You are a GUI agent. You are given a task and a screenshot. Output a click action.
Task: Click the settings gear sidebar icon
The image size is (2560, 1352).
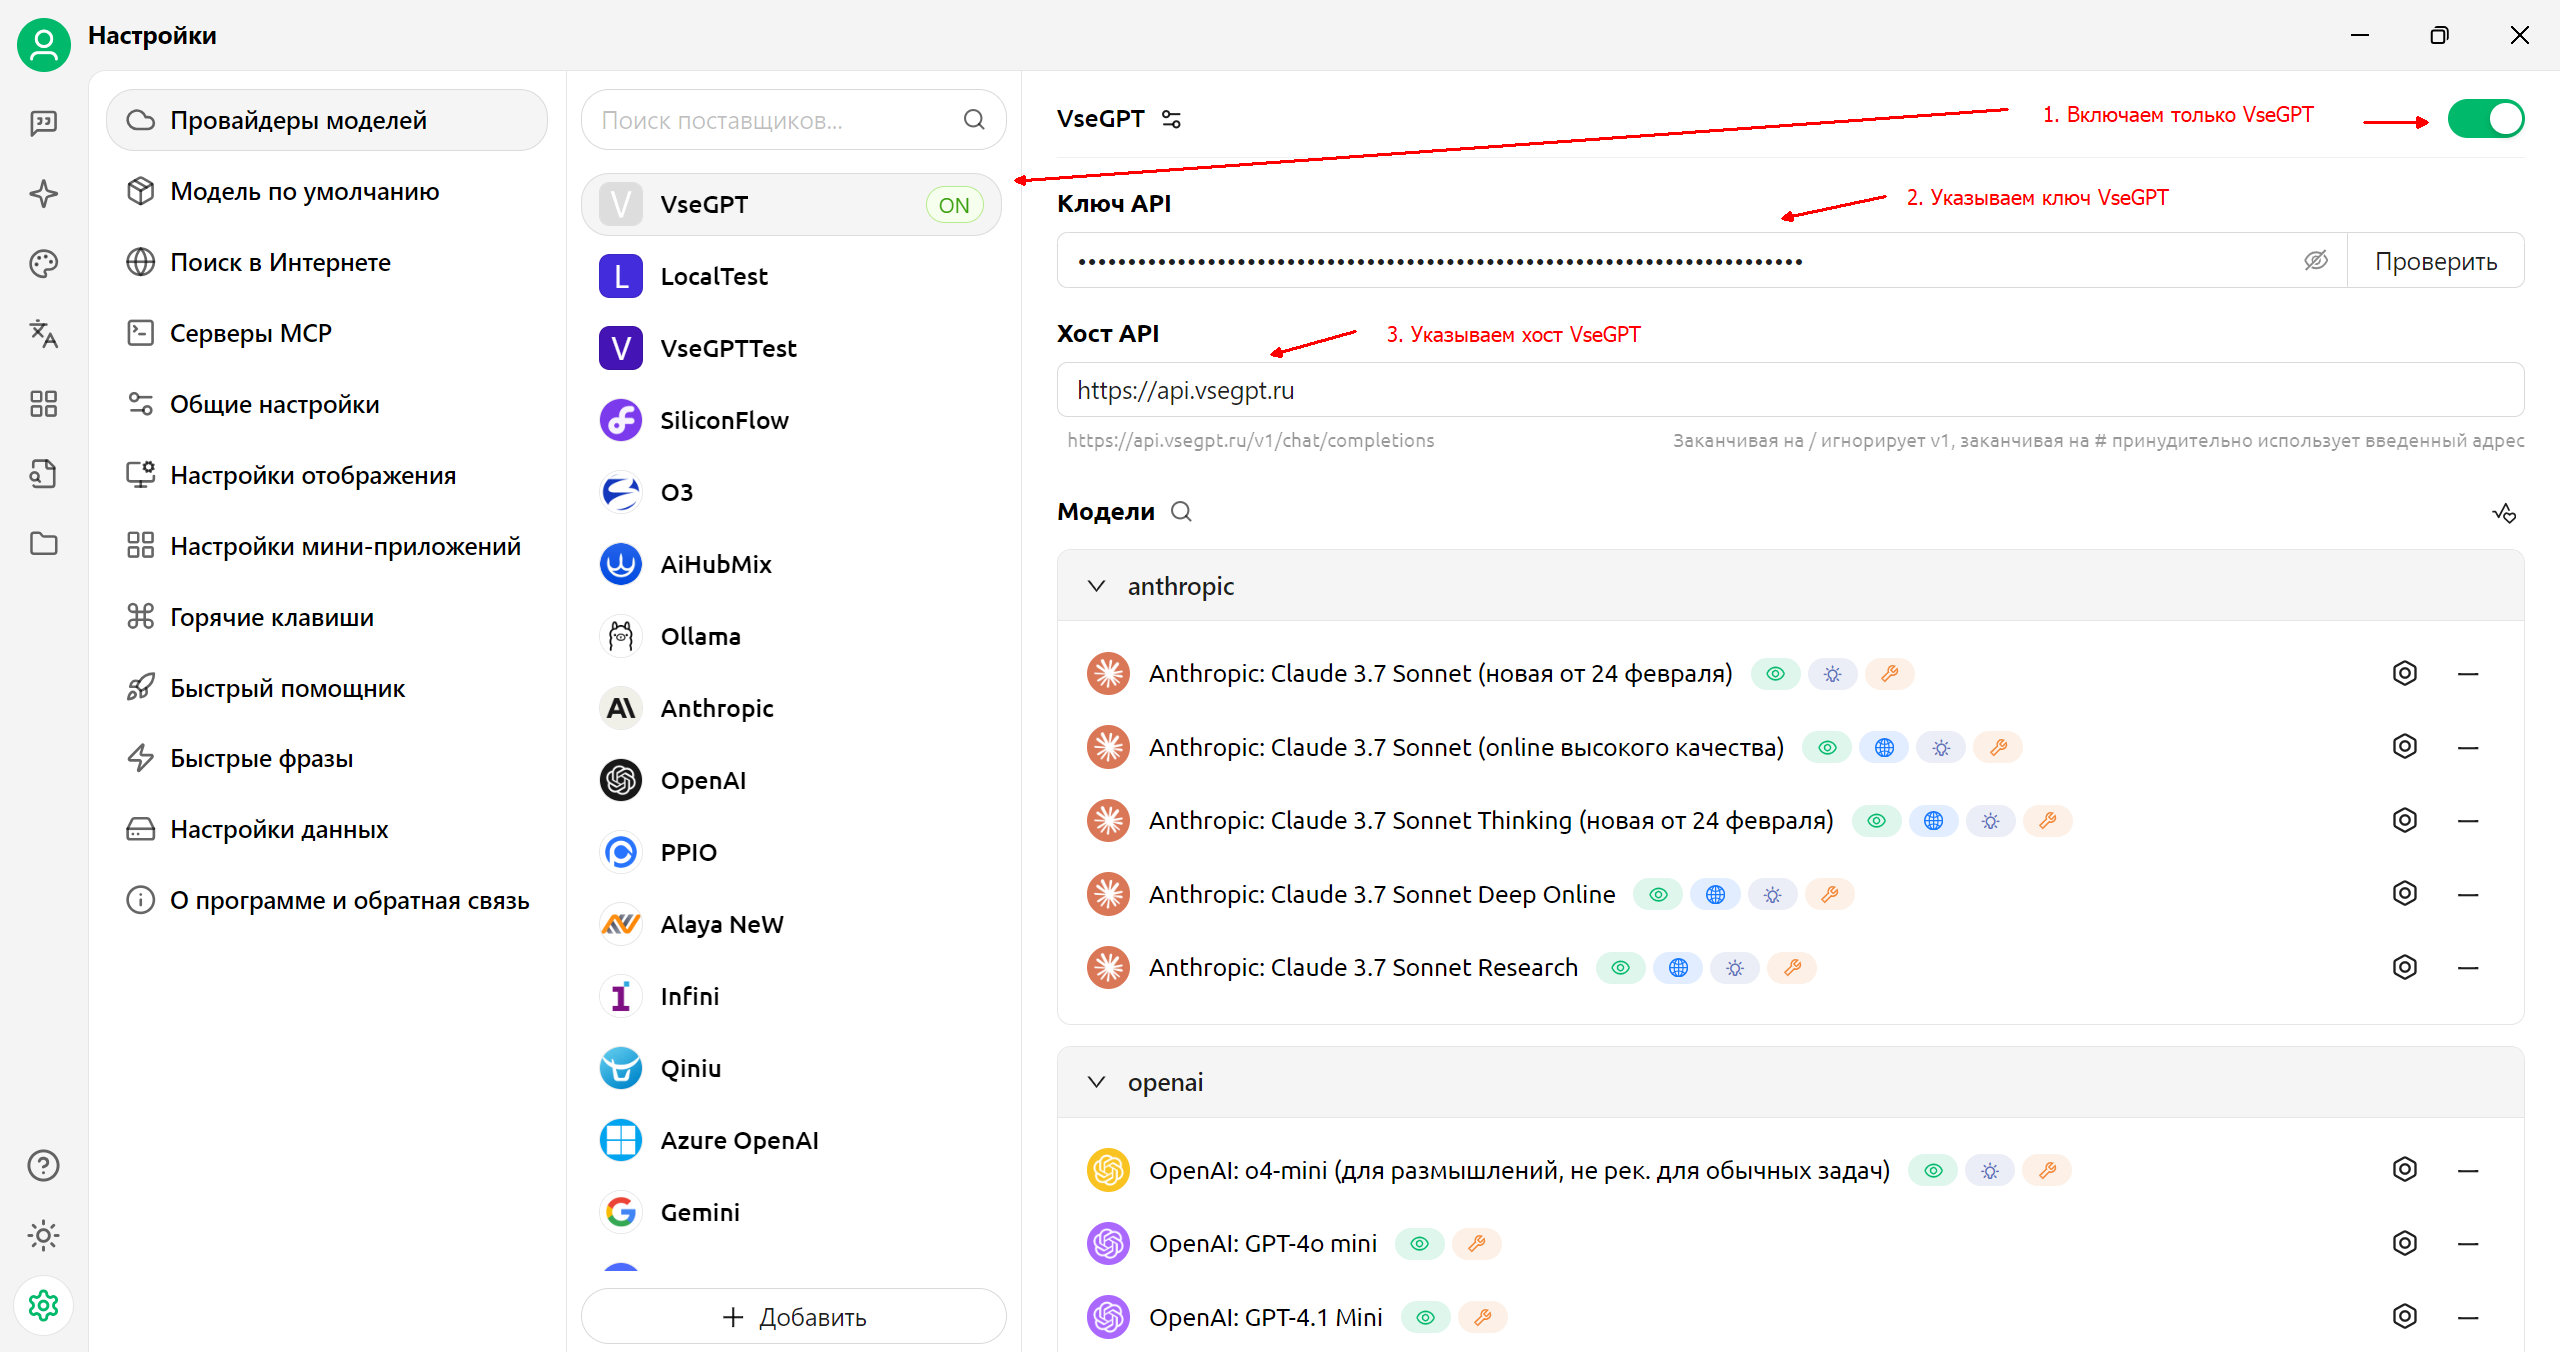(44, 1305)
